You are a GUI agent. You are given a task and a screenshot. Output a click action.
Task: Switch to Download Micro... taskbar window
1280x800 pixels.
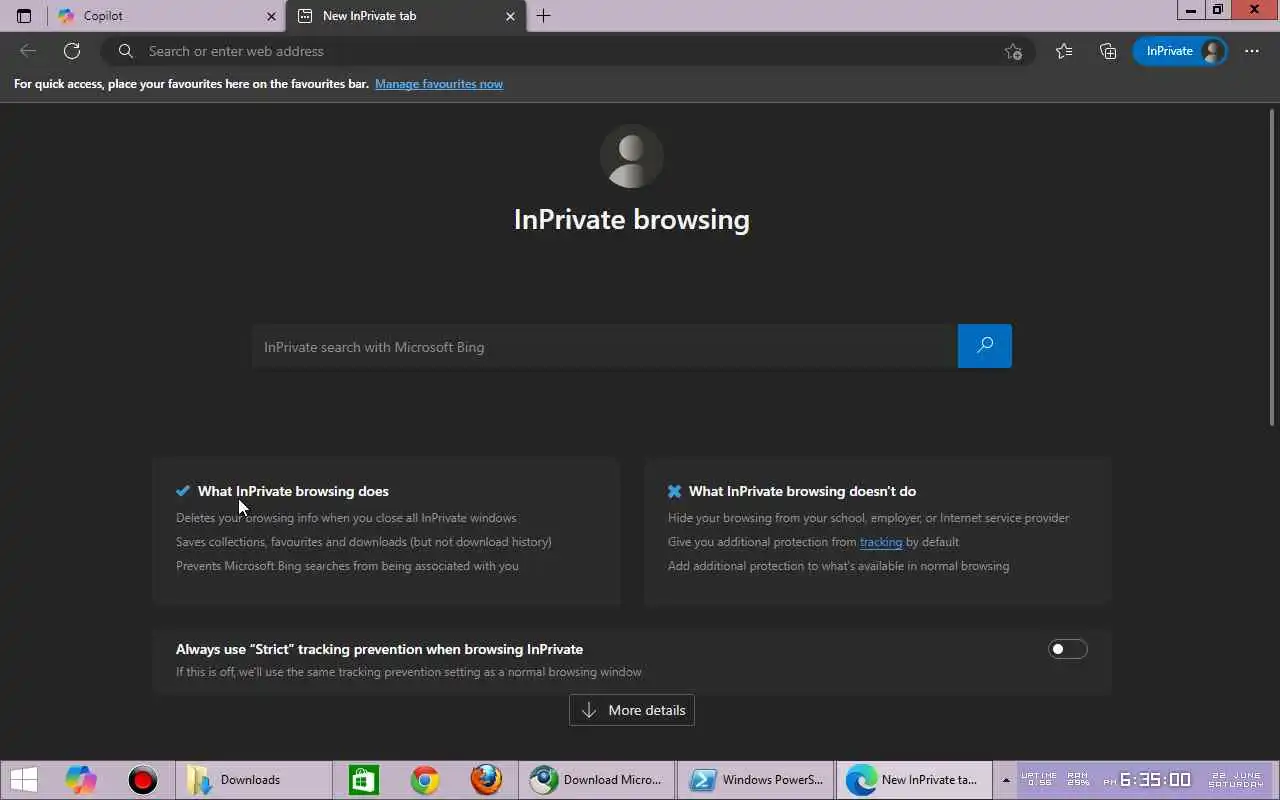(597, 780)
